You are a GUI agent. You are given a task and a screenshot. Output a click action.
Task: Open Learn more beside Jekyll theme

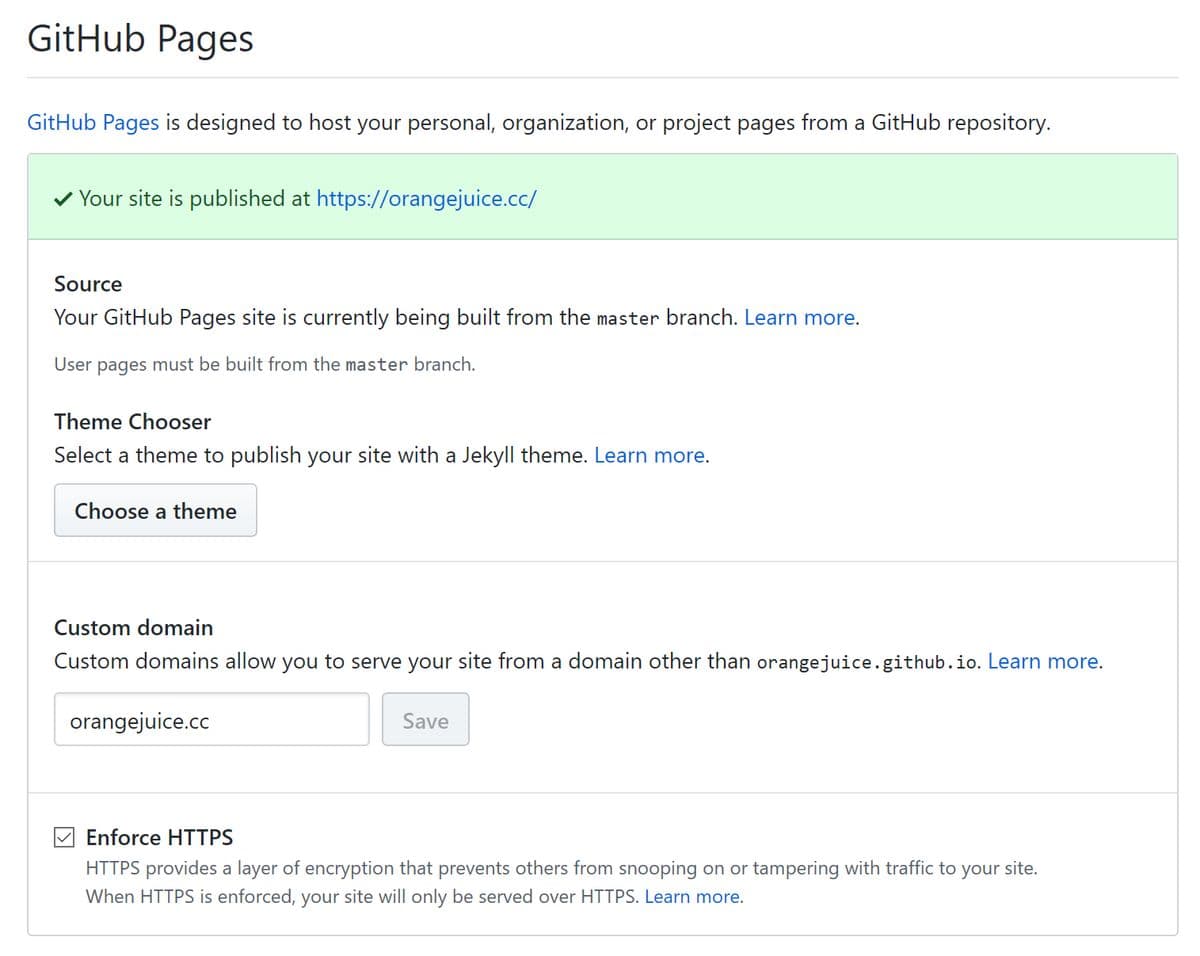[650, 456]
